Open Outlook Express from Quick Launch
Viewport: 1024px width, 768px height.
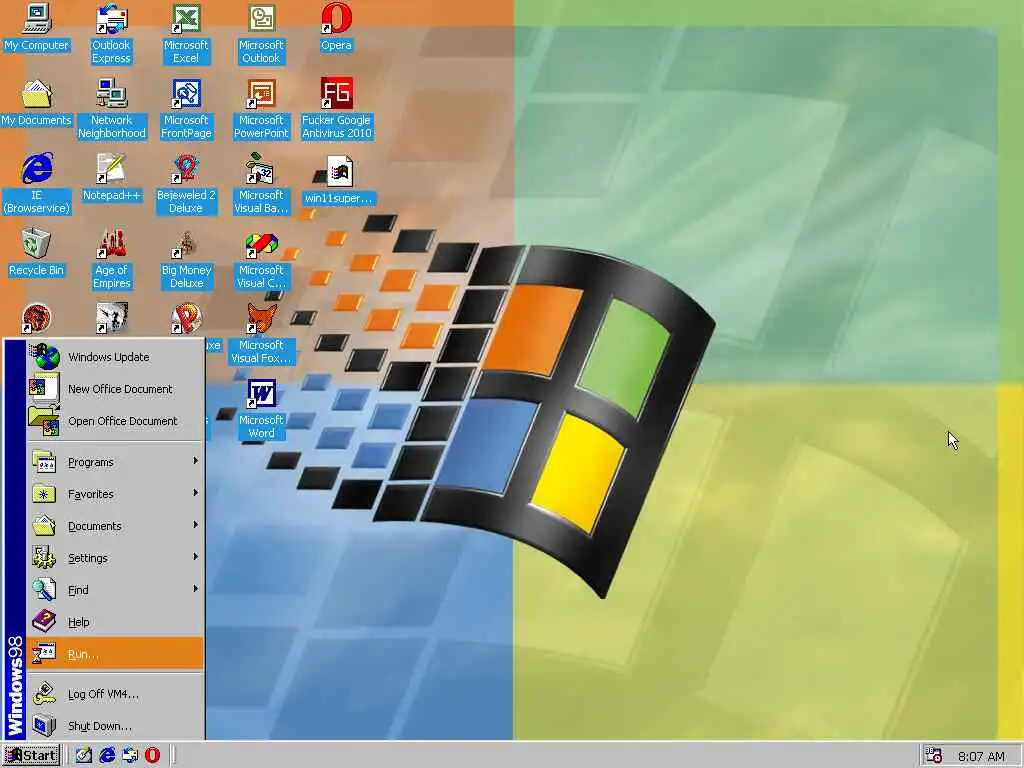[129, 756]
